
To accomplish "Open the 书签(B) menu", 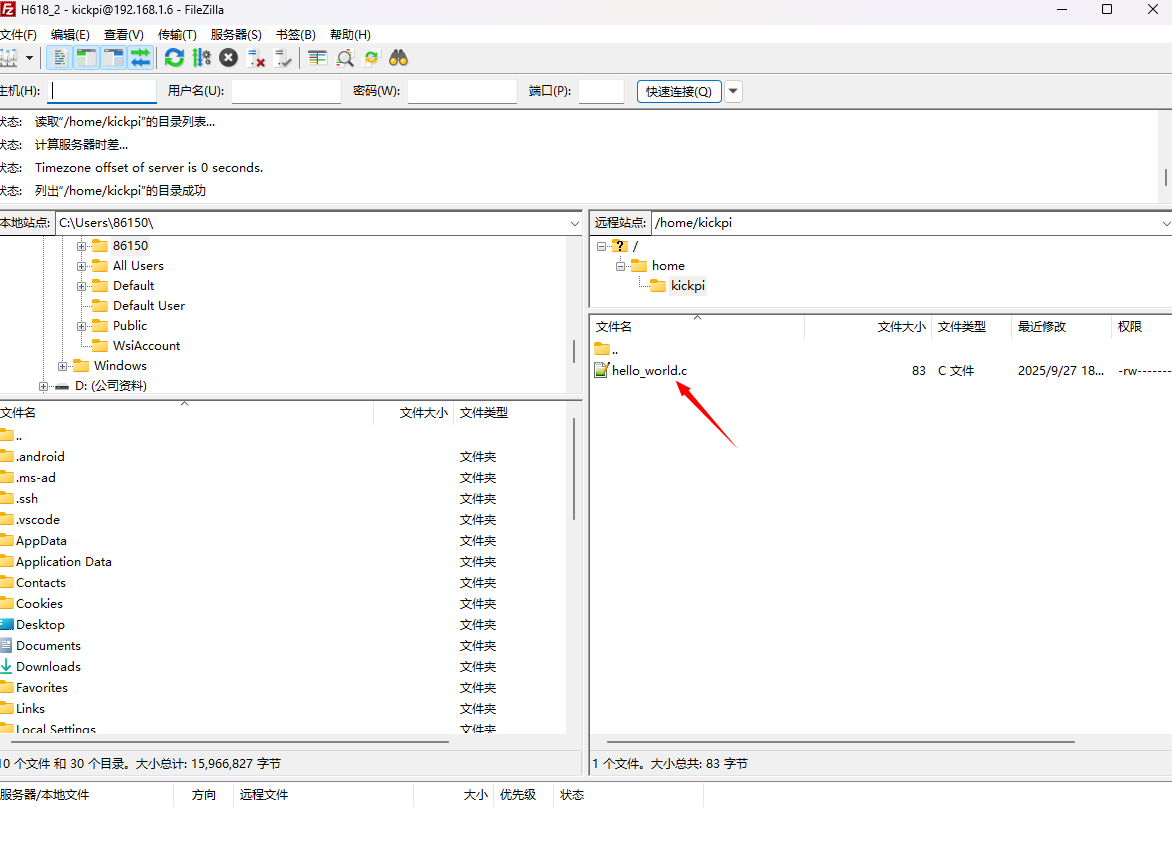I will point(295,34).
